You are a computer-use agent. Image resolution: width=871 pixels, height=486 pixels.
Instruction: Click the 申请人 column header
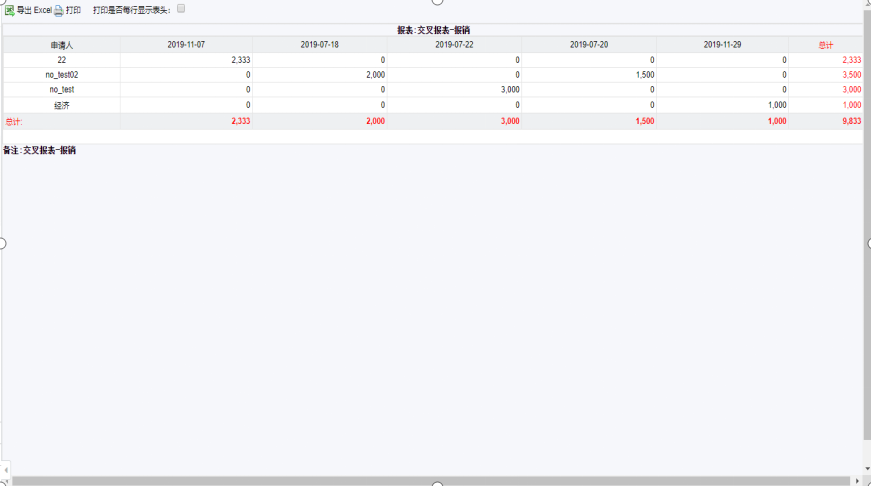[62, 45]
